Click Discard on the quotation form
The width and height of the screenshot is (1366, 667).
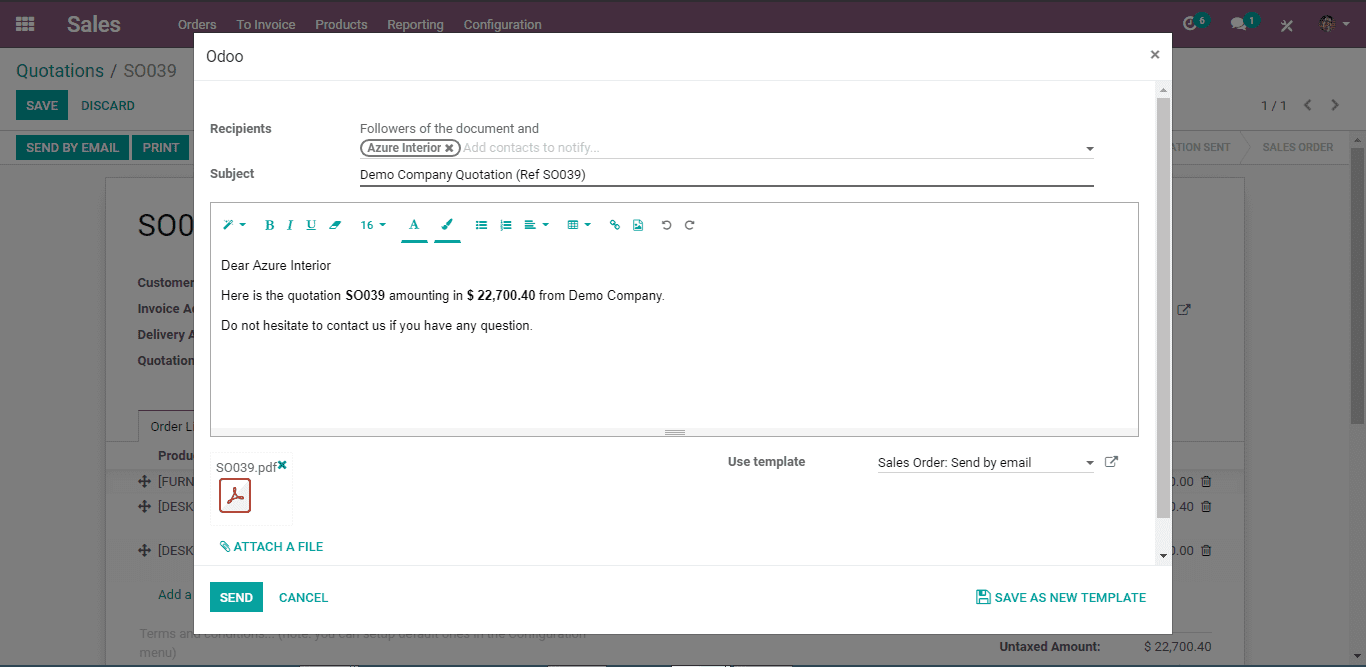pos(108,105)
